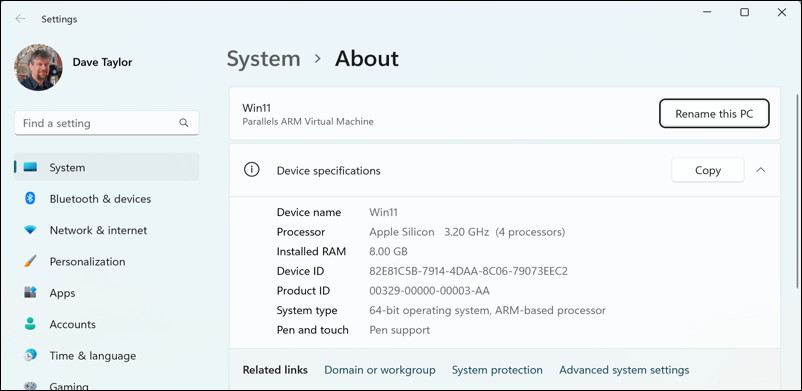Go to System in the breadcrumb

coord(263,58)
